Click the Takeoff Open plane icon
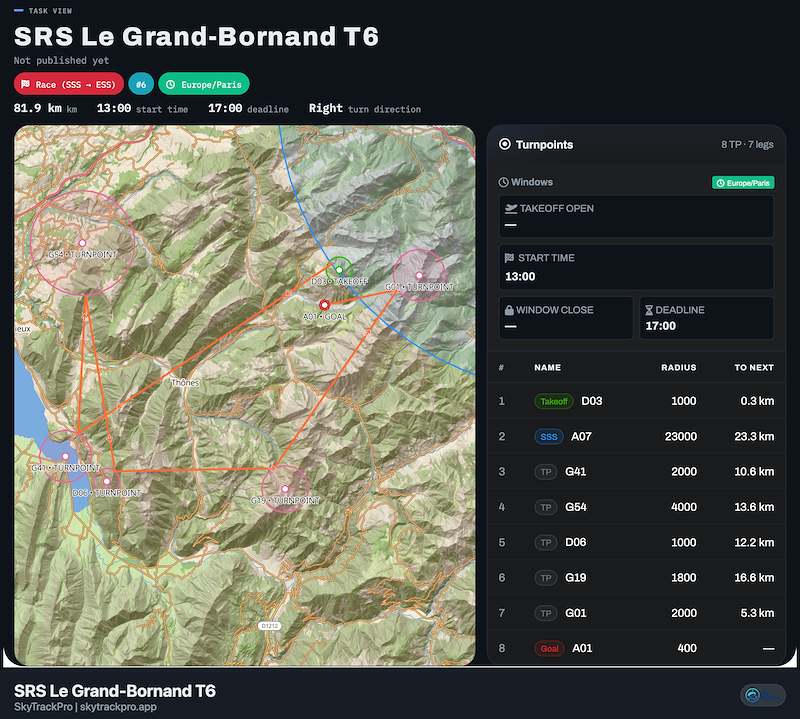Screen dimensions: 800x719 click(x=511, y=208)
